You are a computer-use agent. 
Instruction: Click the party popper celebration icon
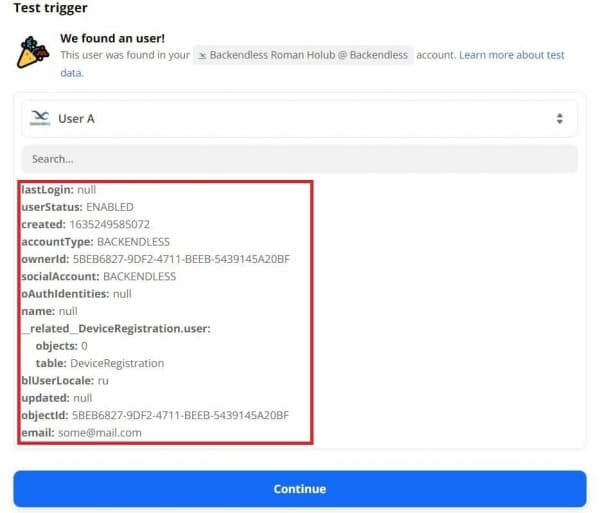33,53
